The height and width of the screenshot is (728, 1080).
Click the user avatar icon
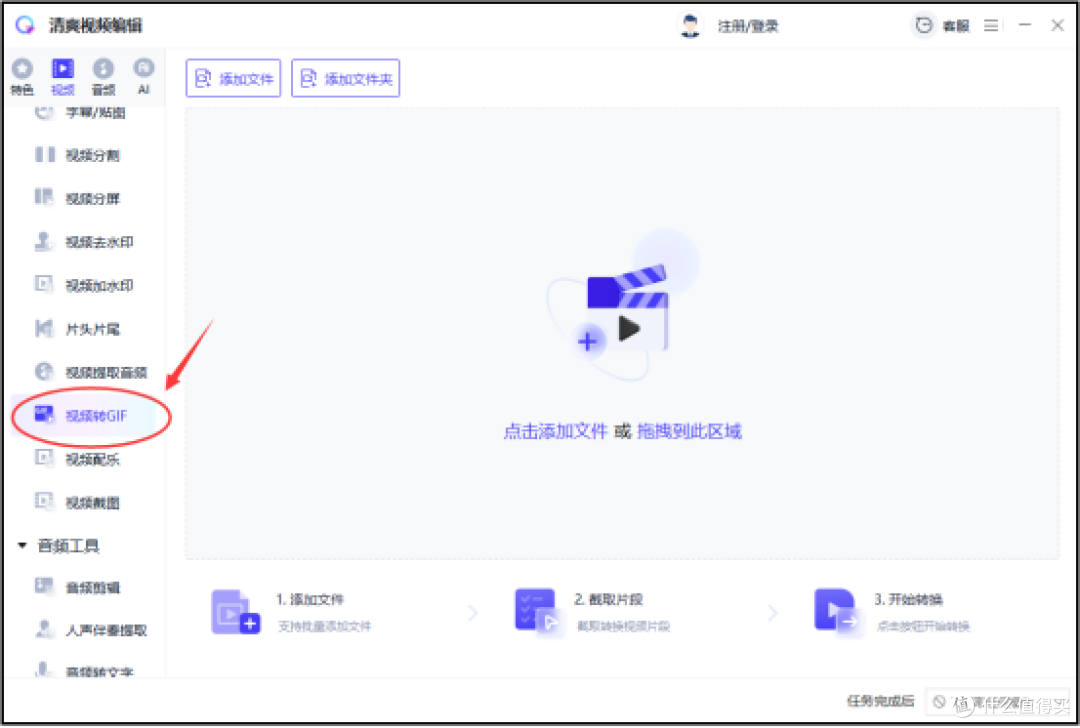click(690, 26)
